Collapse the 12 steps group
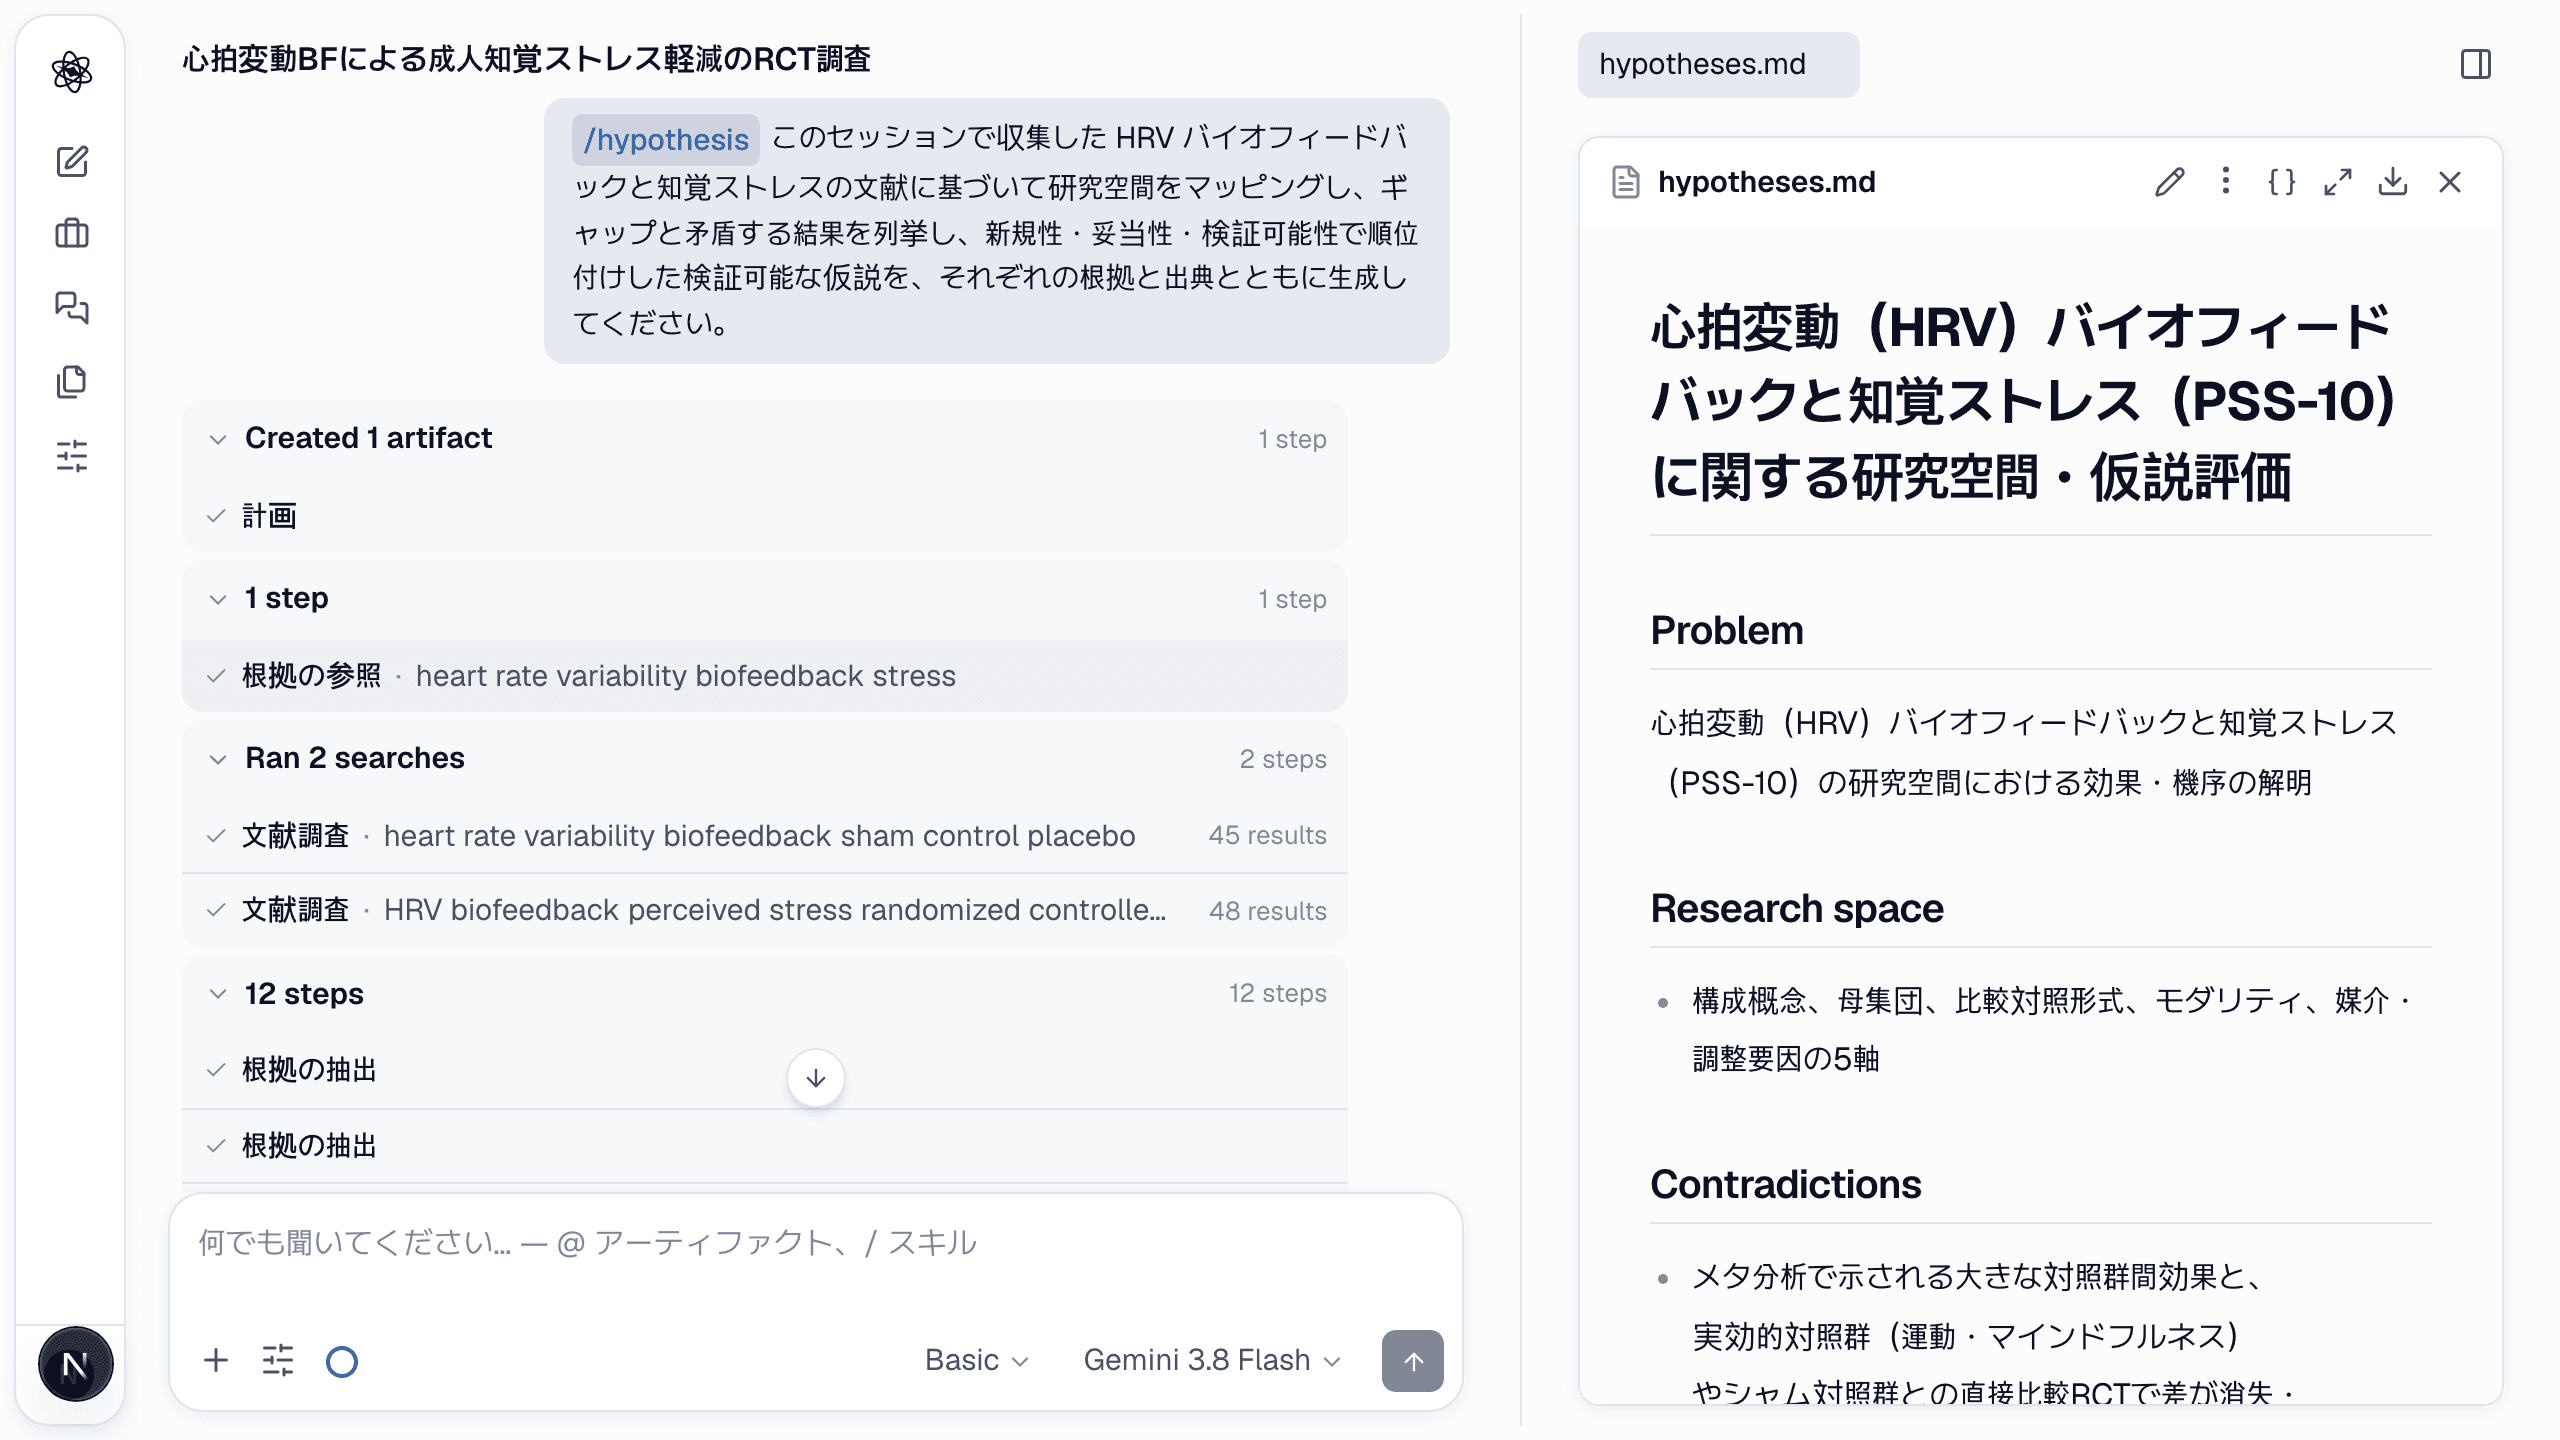Image resolution: width=2560 pixels, height=1440 pixels. coord(765,993)
